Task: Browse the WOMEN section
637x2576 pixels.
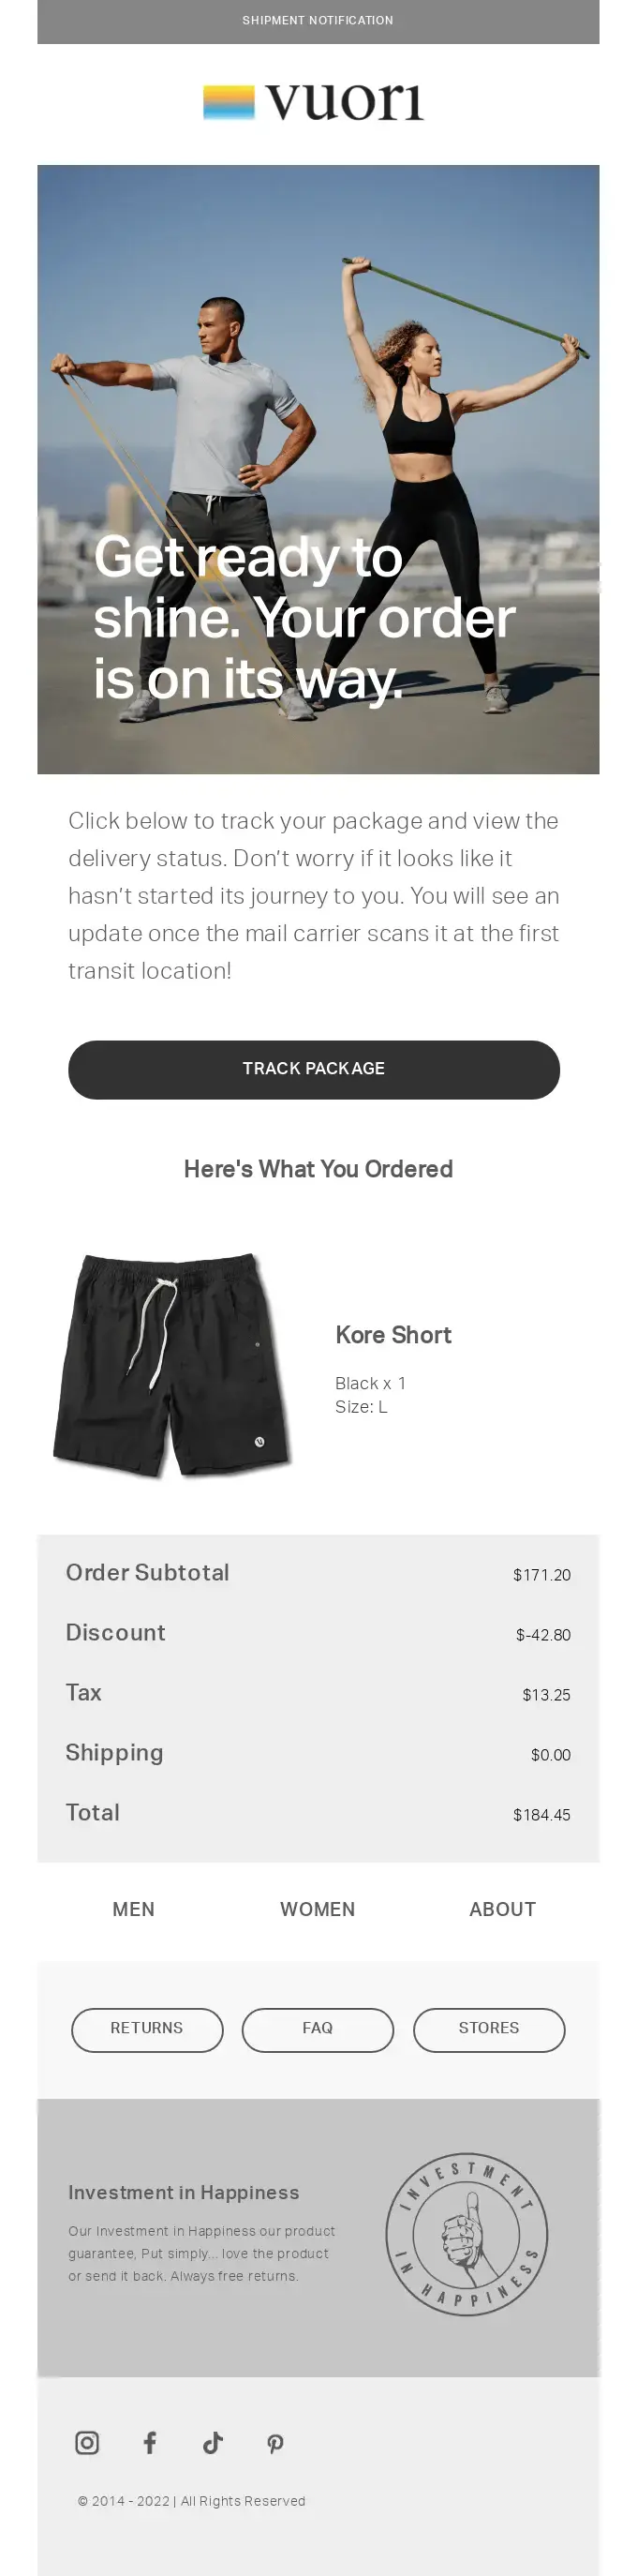Action: click(x=317, y=1909)
